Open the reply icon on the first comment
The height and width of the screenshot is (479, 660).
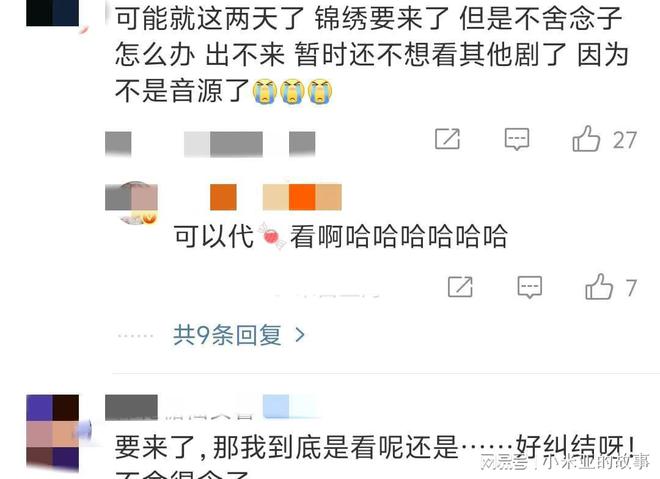(517, 139)
